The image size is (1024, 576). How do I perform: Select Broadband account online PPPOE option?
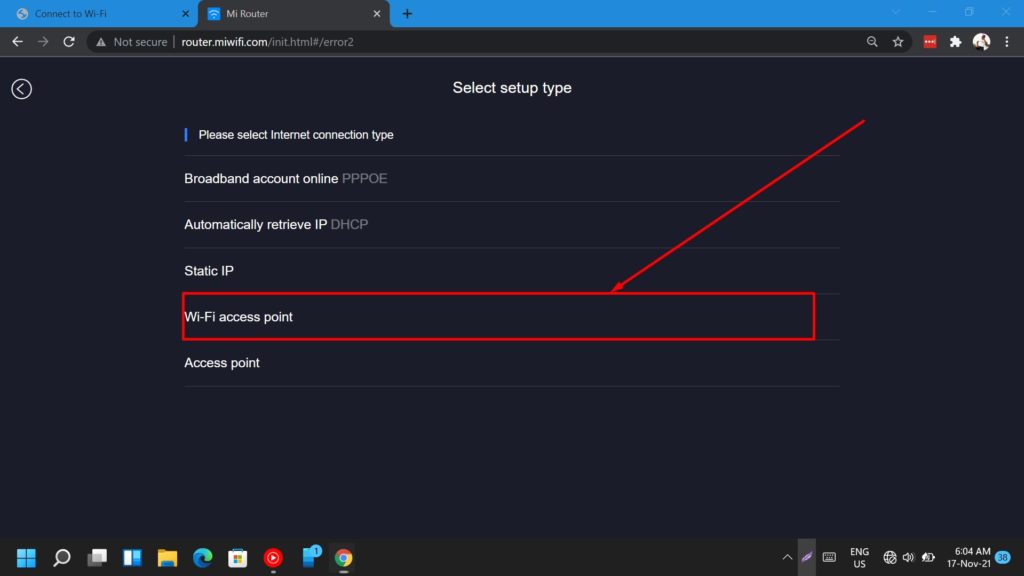click(x=511, y=179)
